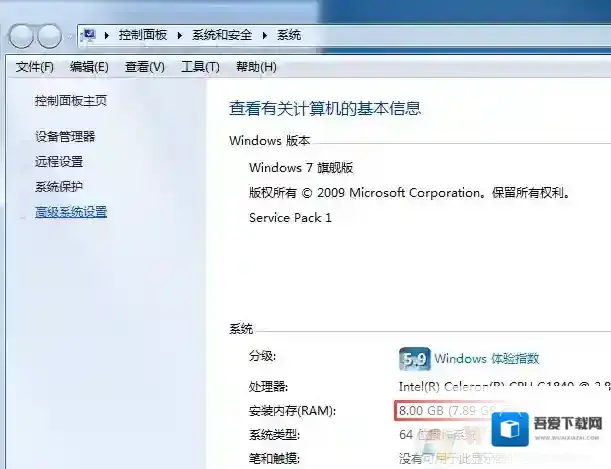
Task: Open 高级系统设置 link
Action: click(71, 212)
